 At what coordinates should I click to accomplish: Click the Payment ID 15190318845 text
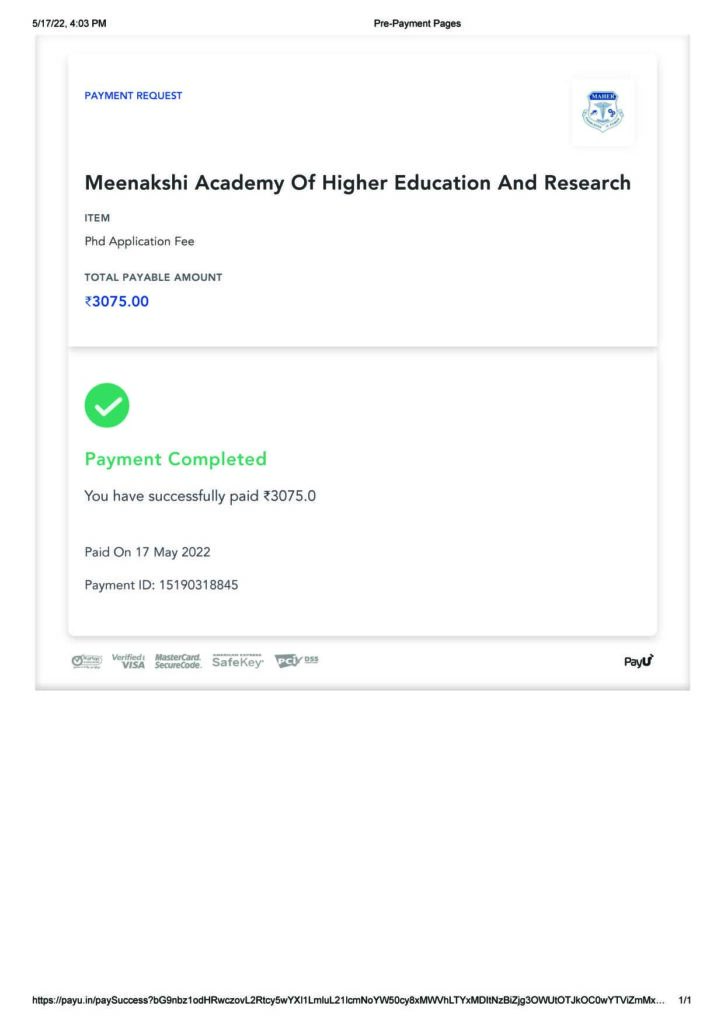point(161,585)
